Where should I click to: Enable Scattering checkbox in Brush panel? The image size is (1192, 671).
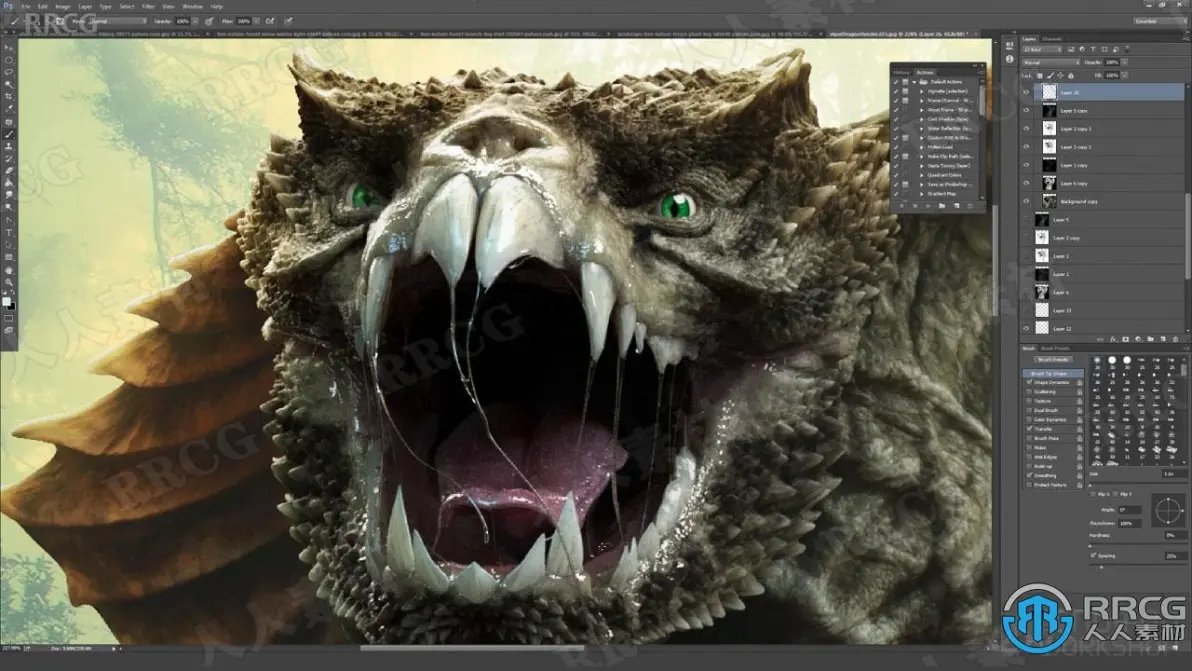click(x=1029, y=391)
